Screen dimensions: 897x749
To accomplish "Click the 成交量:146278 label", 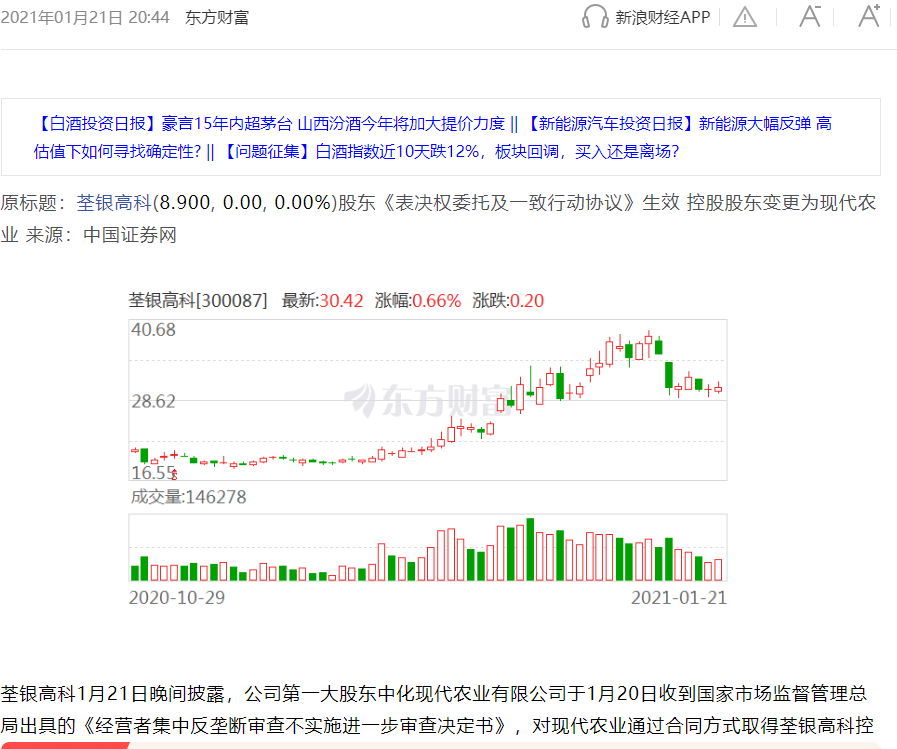I will (x=188, y=497).
